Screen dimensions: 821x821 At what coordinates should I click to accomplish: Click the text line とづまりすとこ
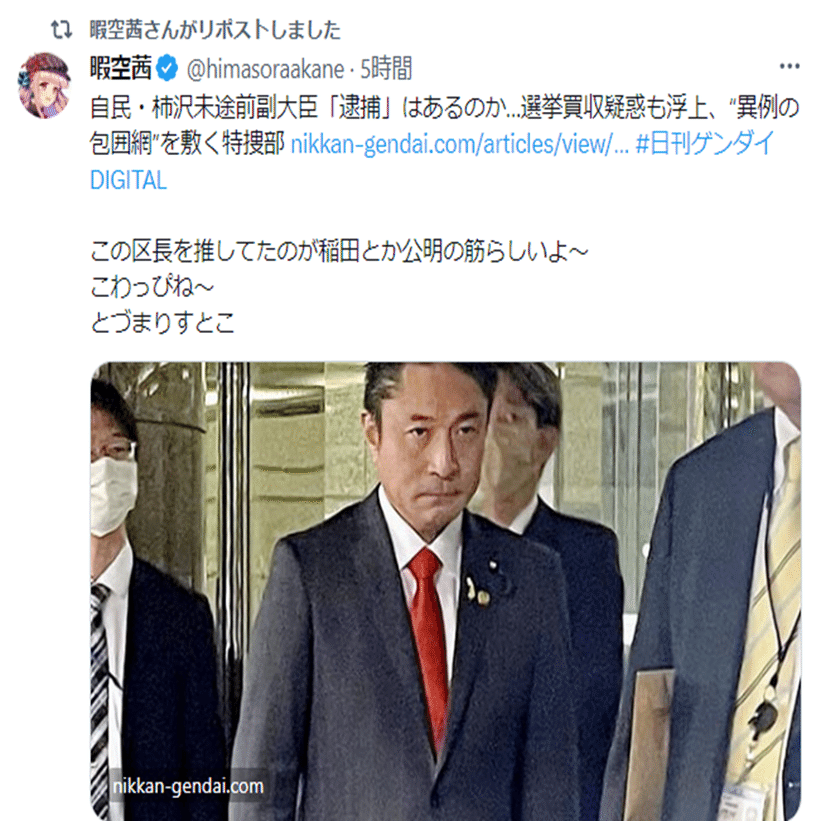162,322
